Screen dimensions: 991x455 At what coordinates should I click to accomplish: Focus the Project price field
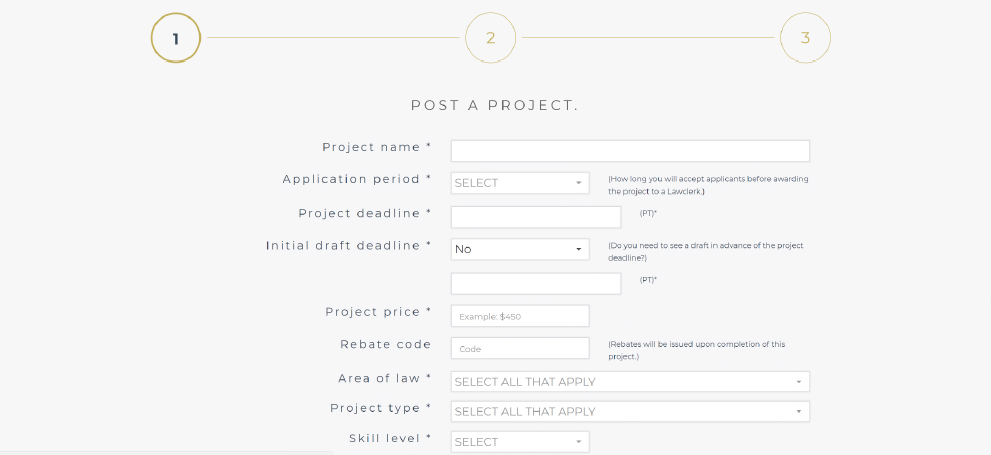520,316
